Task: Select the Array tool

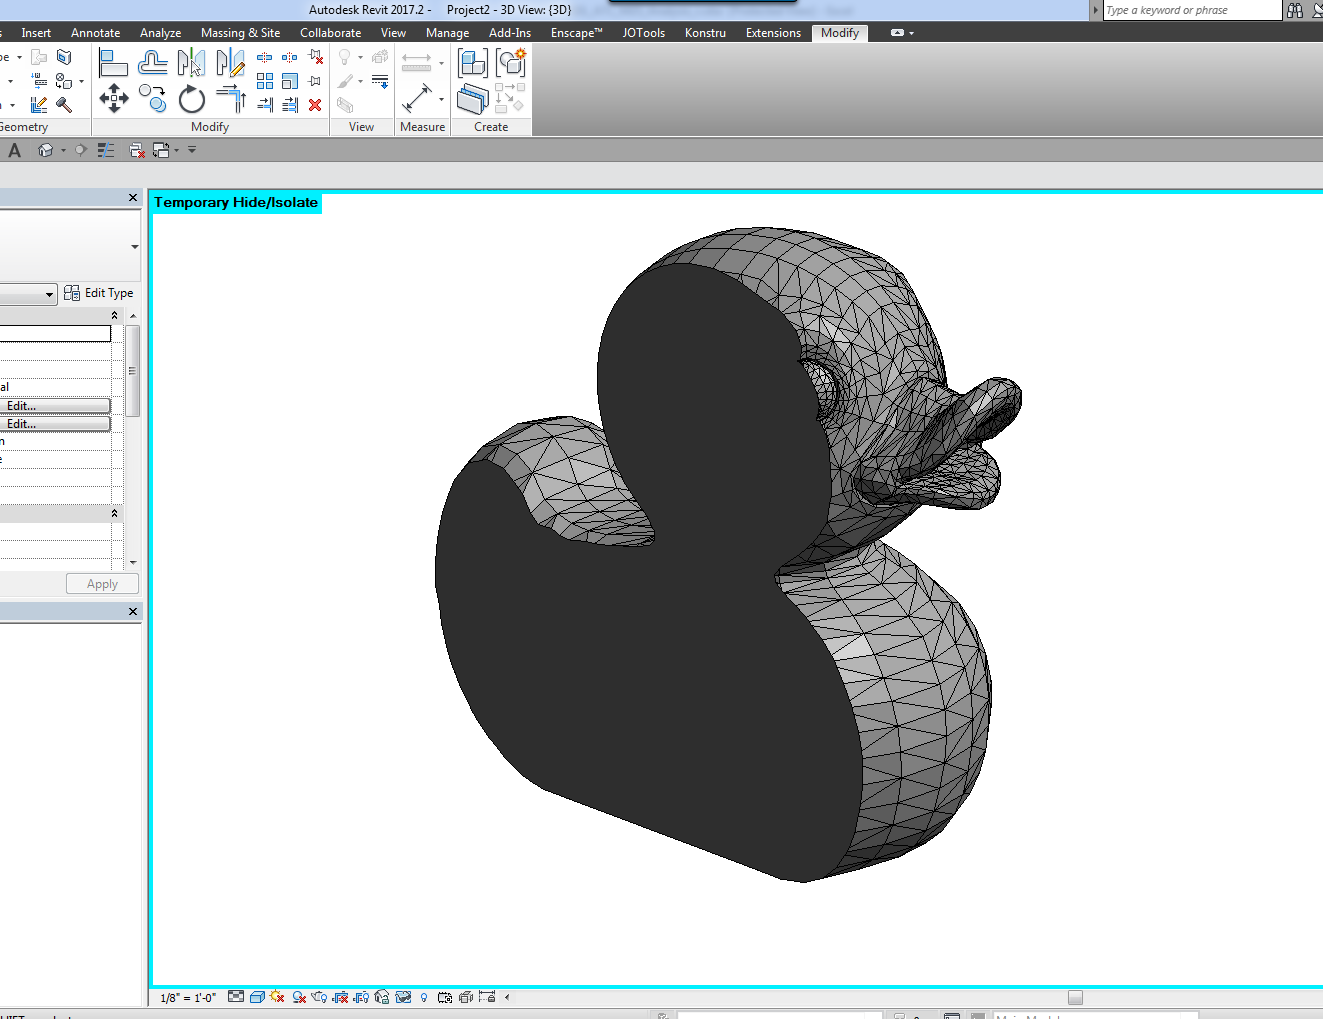Action: (x=265, y=81)
